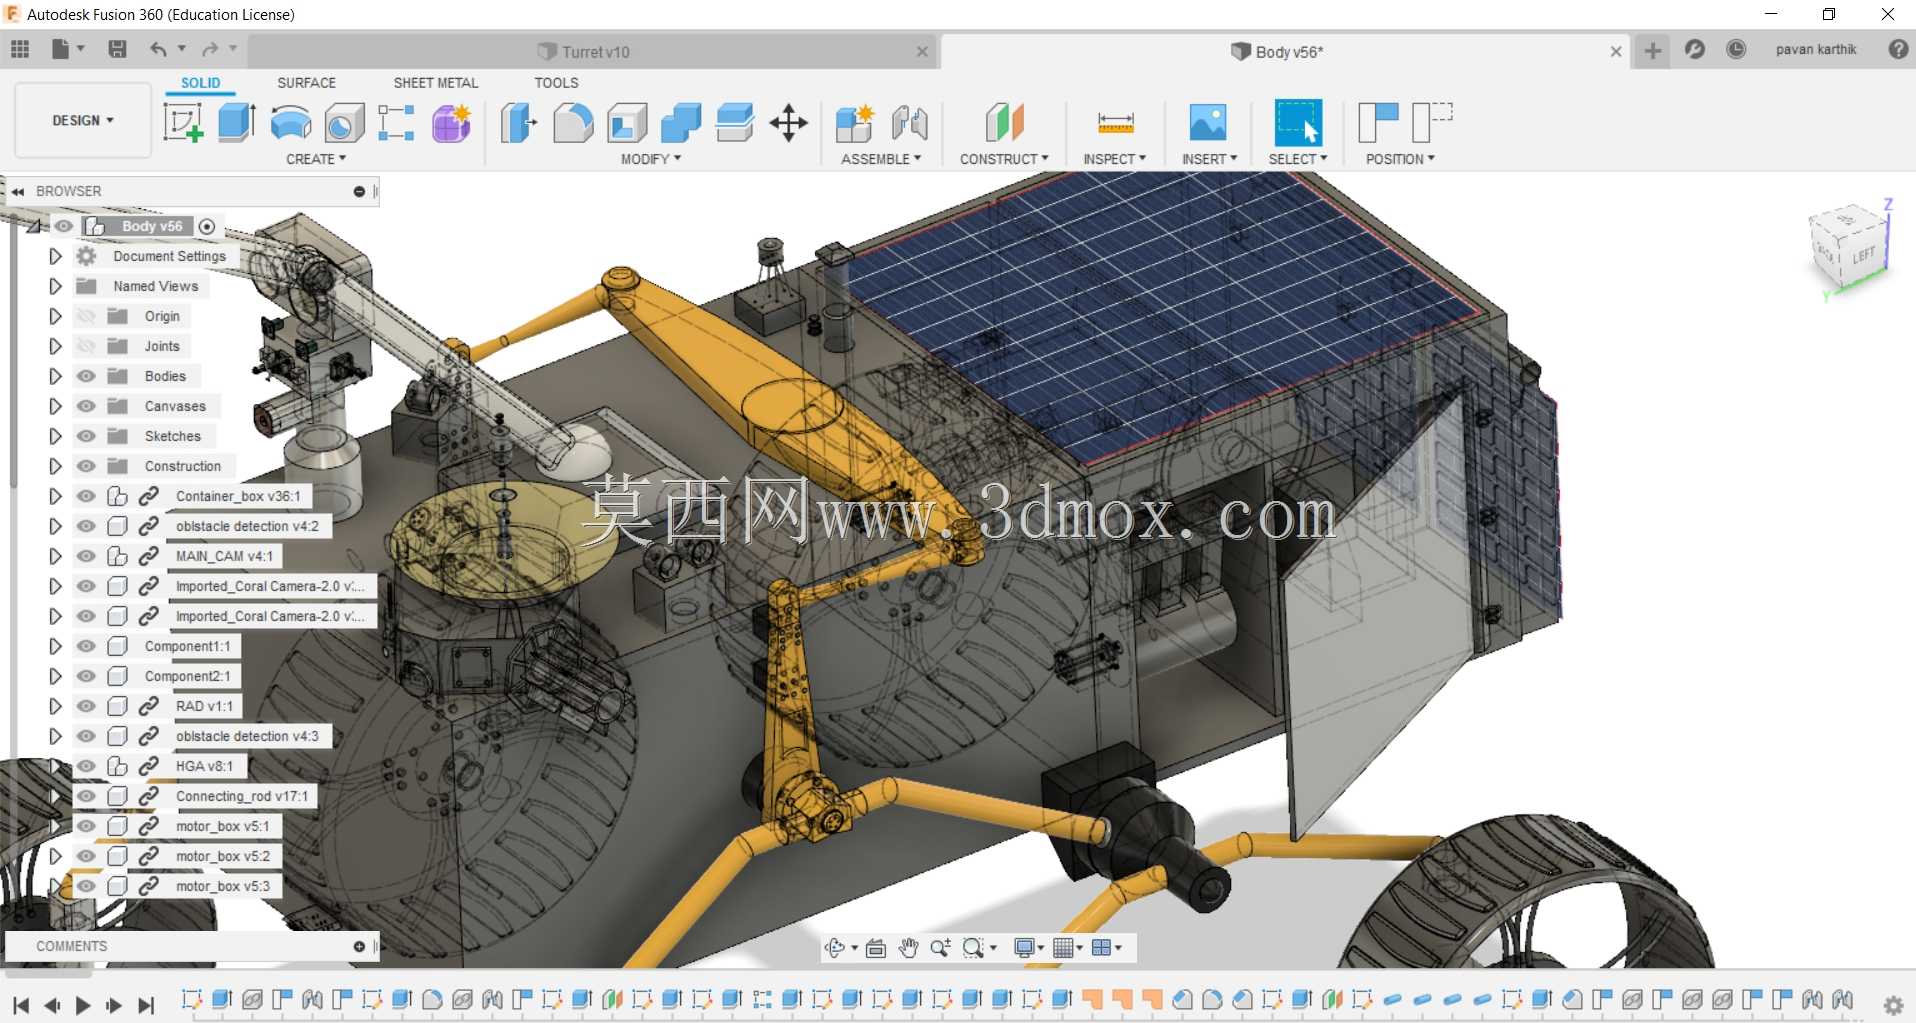The width and height of the screenshot is (1916, 1023).
Task: Open the DESIGN workspace dropdown
Action: click(83, 120)
